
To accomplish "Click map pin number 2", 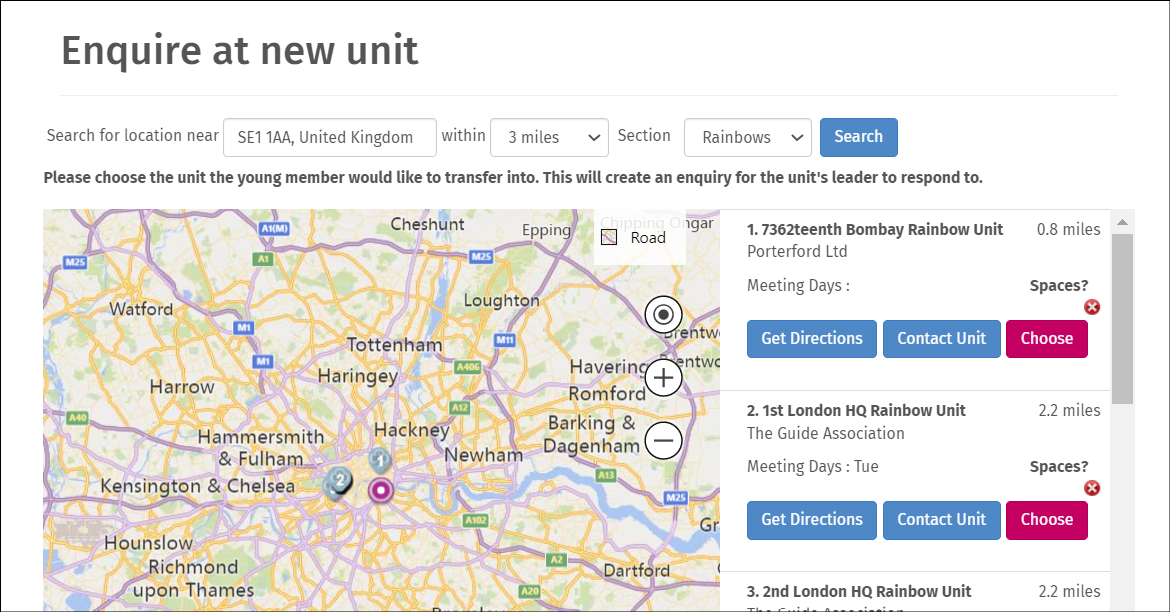I will coord(340,481).
